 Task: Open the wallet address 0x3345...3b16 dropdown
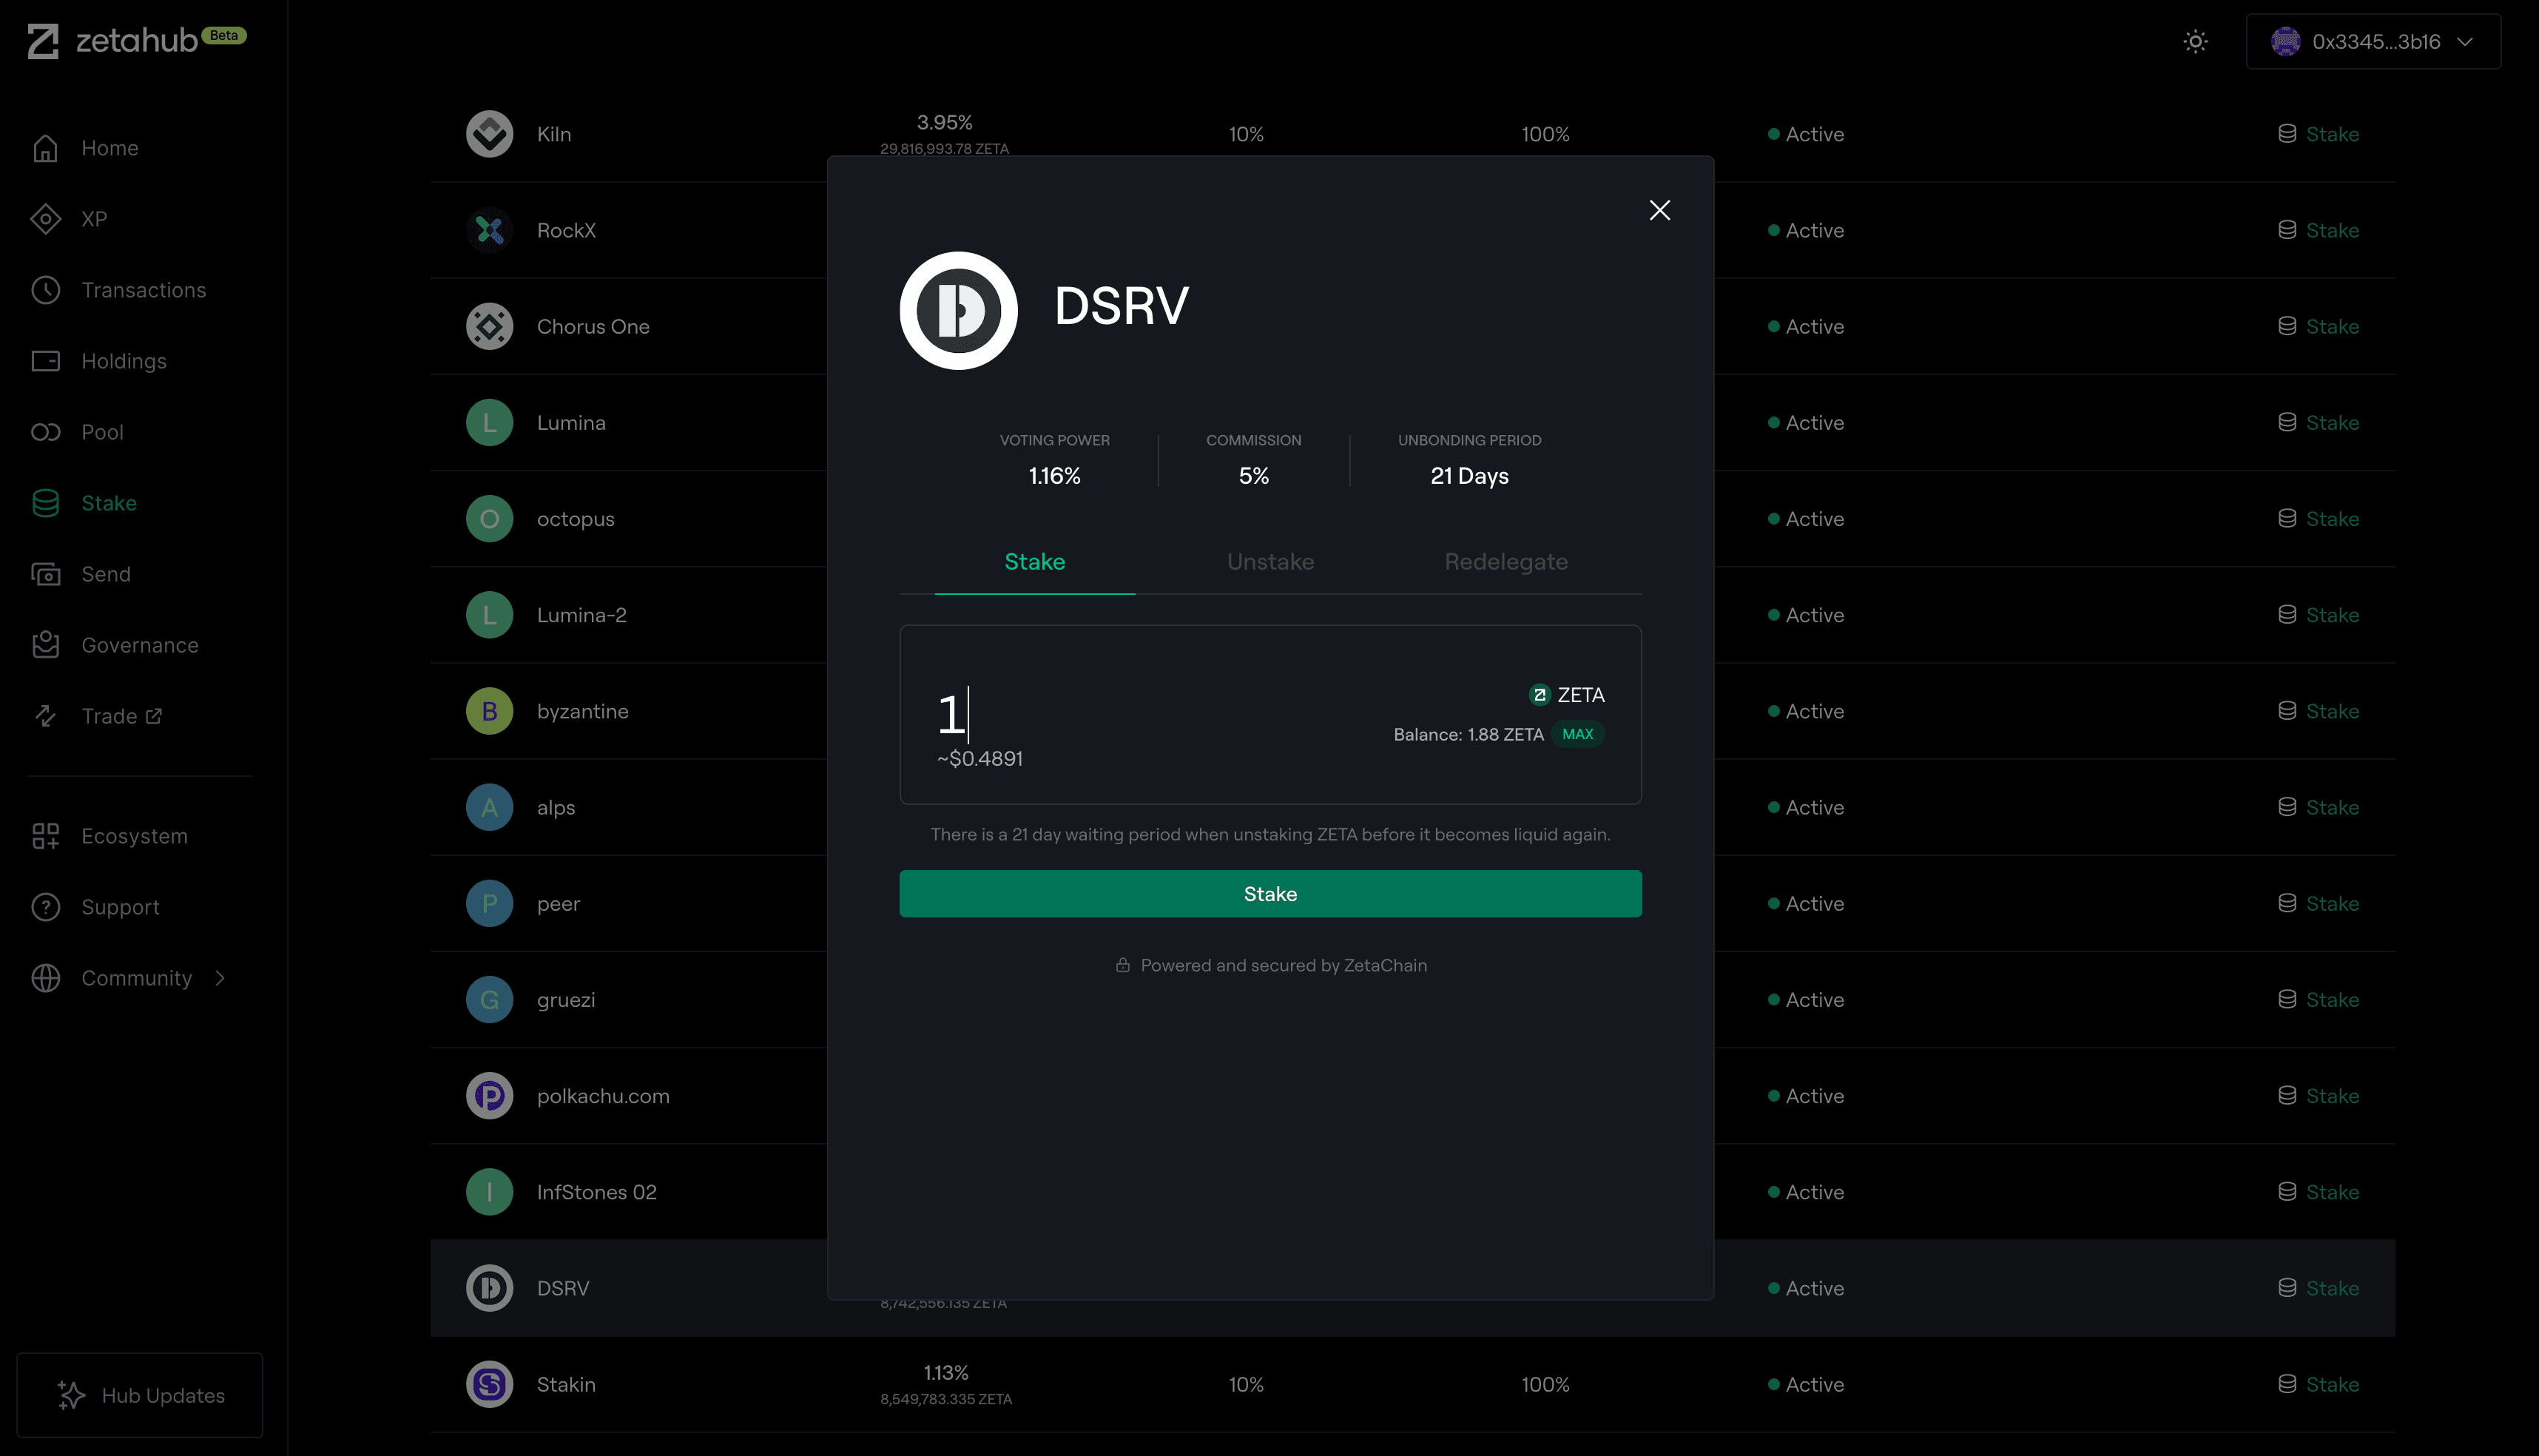tap(2373, 41)
